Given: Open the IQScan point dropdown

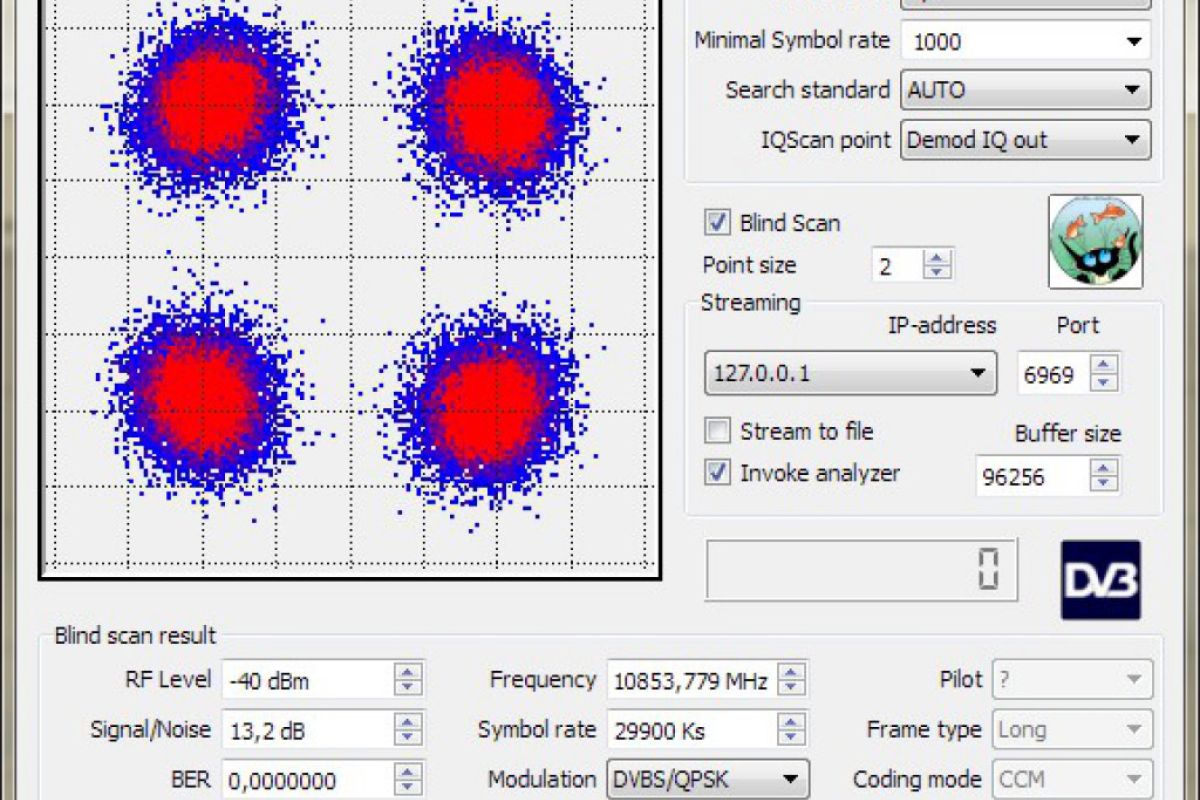Looking at the screenshot, I should click(x=1132, y=140).
